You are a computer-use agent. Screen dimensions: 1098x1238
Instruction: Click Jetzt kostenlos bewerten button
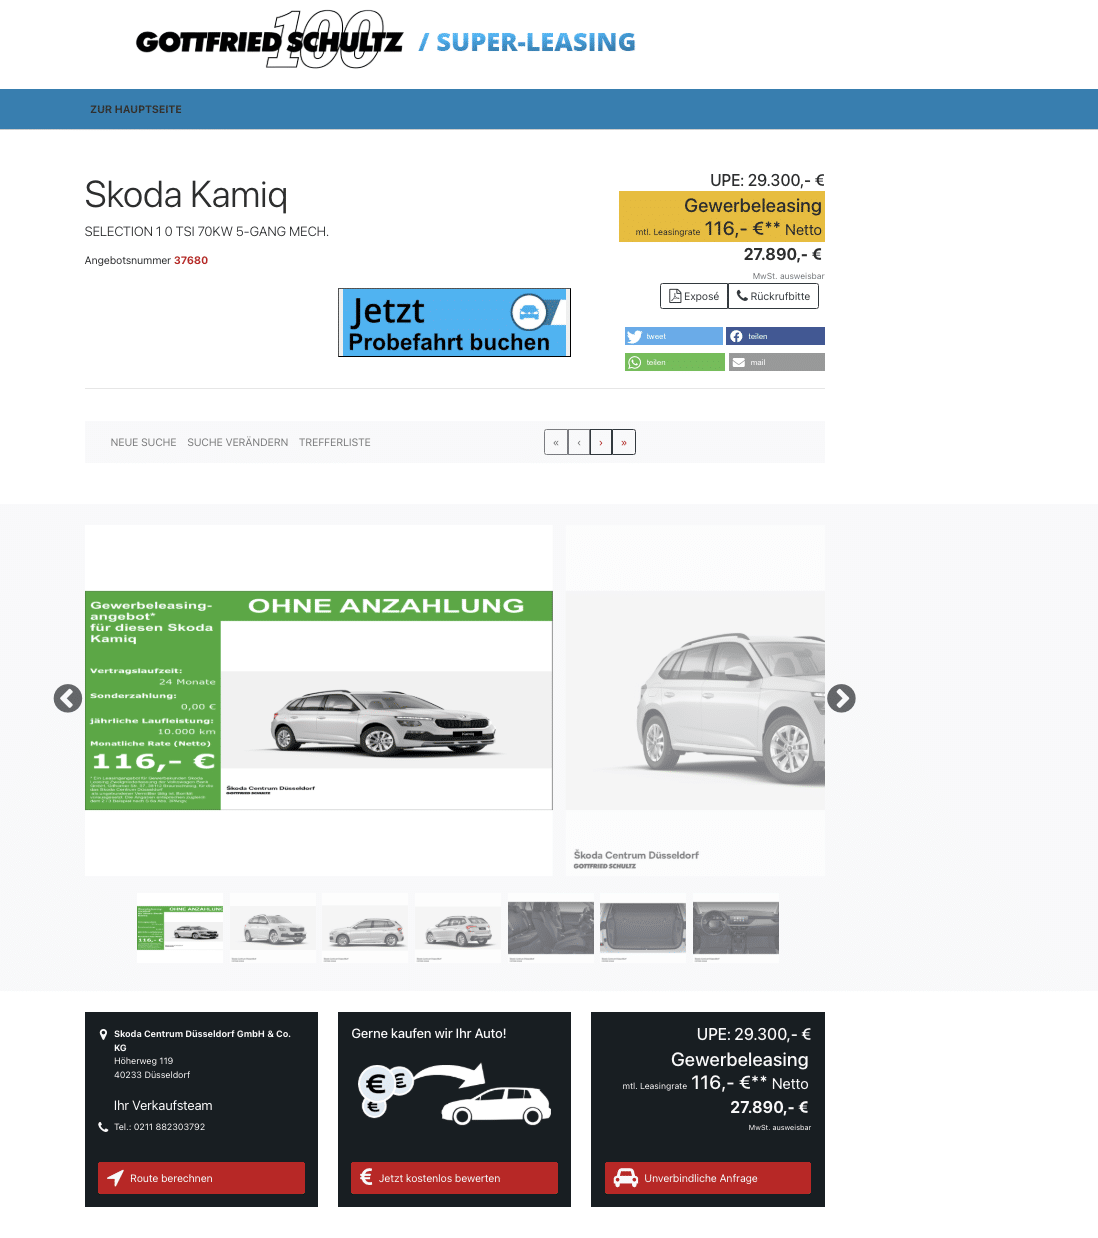[454, 1178]
